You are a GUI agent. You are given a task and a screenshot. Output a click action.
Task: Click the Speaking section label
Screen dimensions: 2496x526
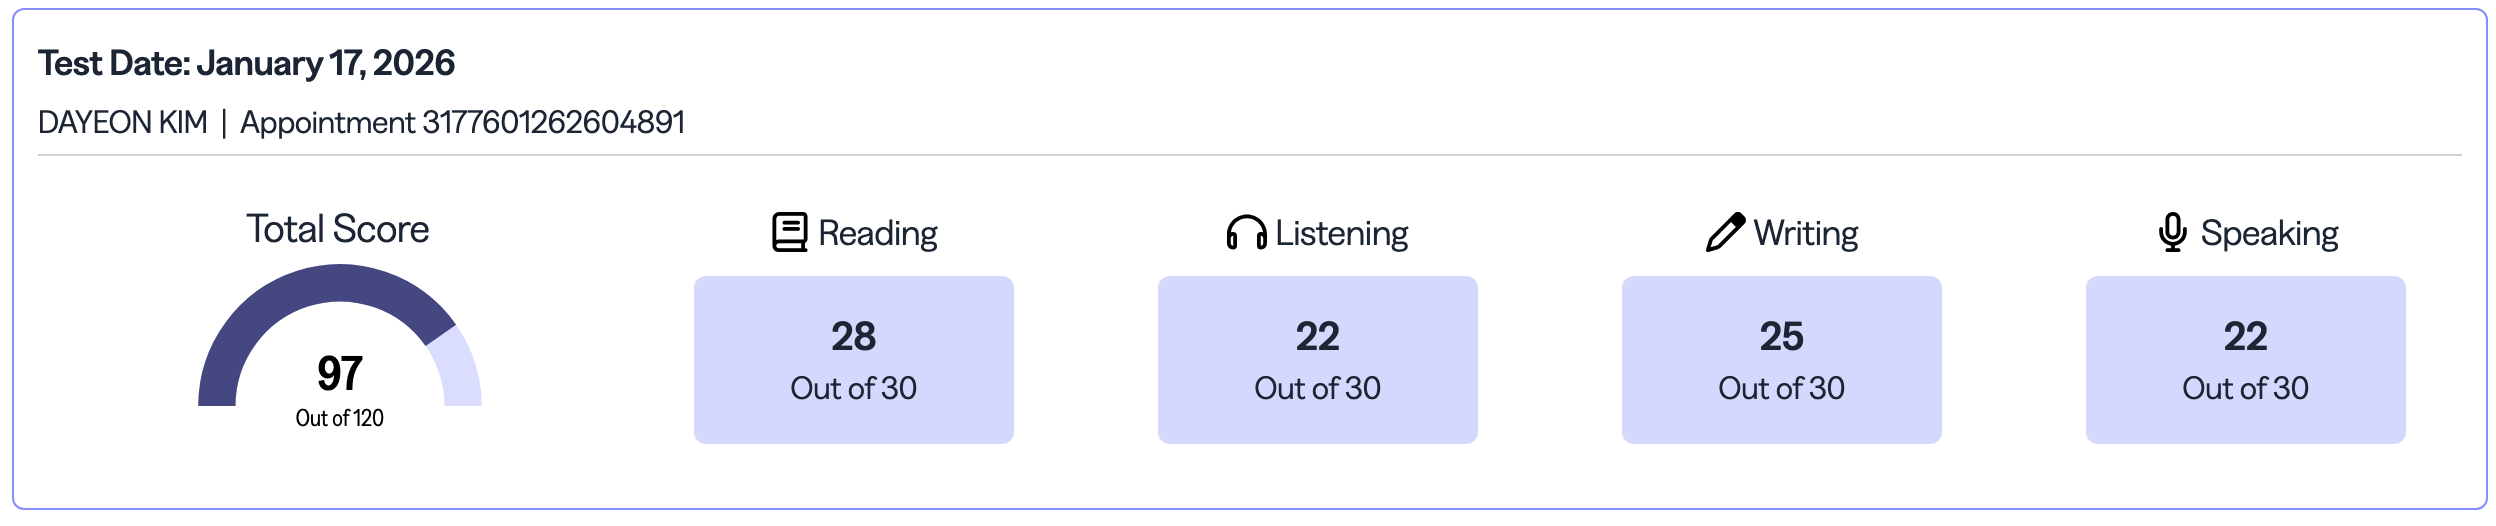[2269, 234]
